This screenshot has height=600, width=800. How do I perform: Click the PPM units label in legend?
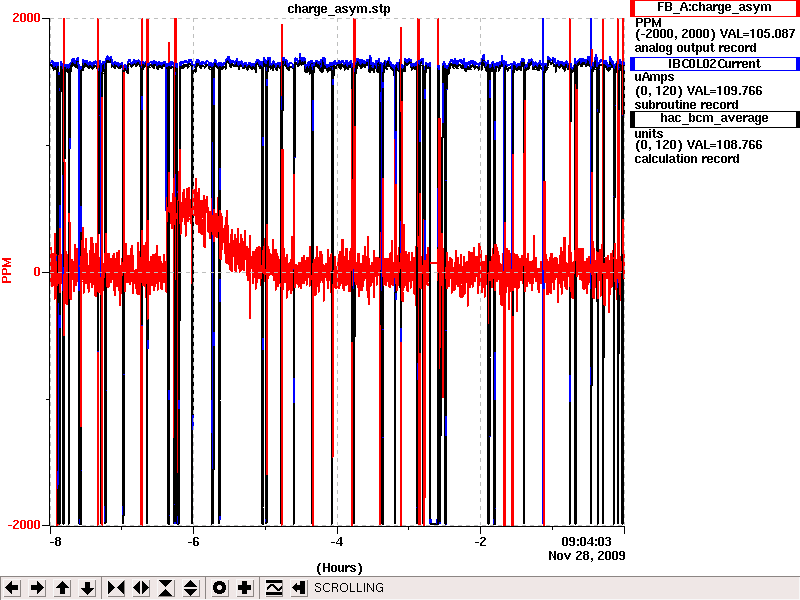pos(648,23)
